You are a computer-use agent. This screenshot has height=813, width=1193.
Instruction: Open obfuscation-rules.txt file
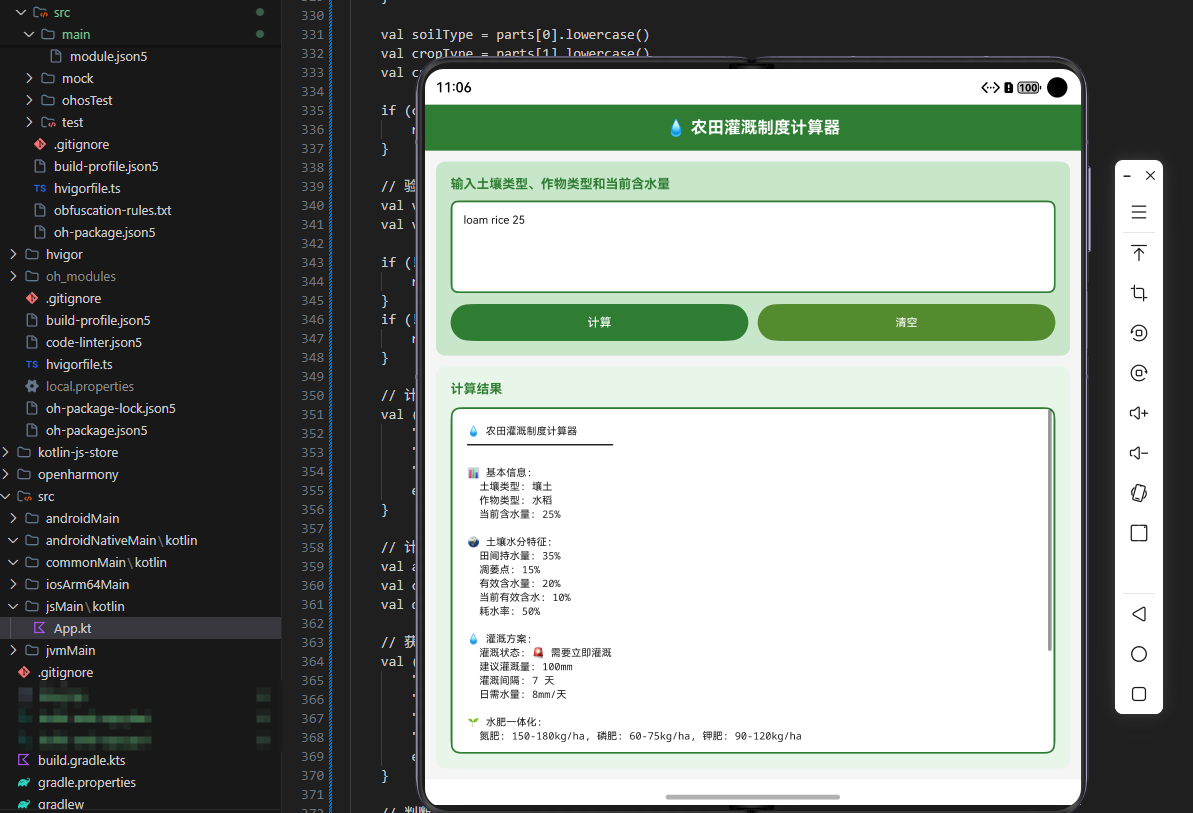point(113,211)
